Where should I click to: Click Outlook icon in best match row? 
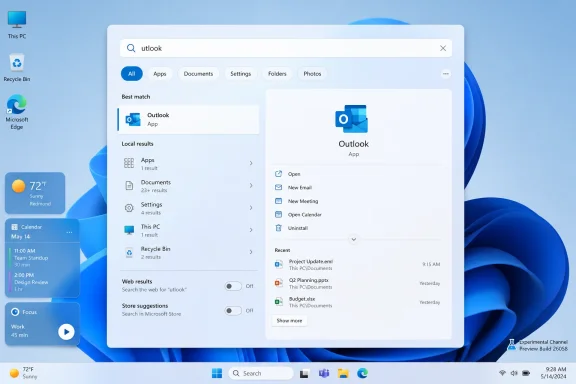133,119
